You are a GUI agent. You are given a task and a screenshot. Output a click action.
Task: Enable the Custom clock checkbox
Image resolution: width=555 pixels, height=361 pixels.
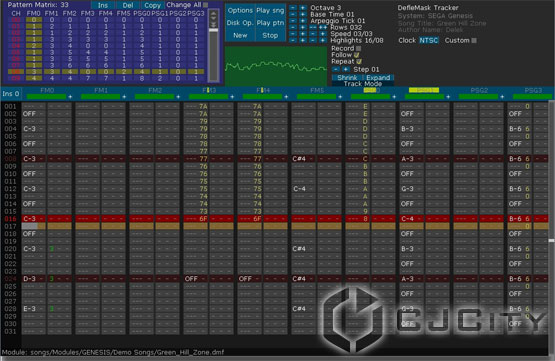point(474,40)
